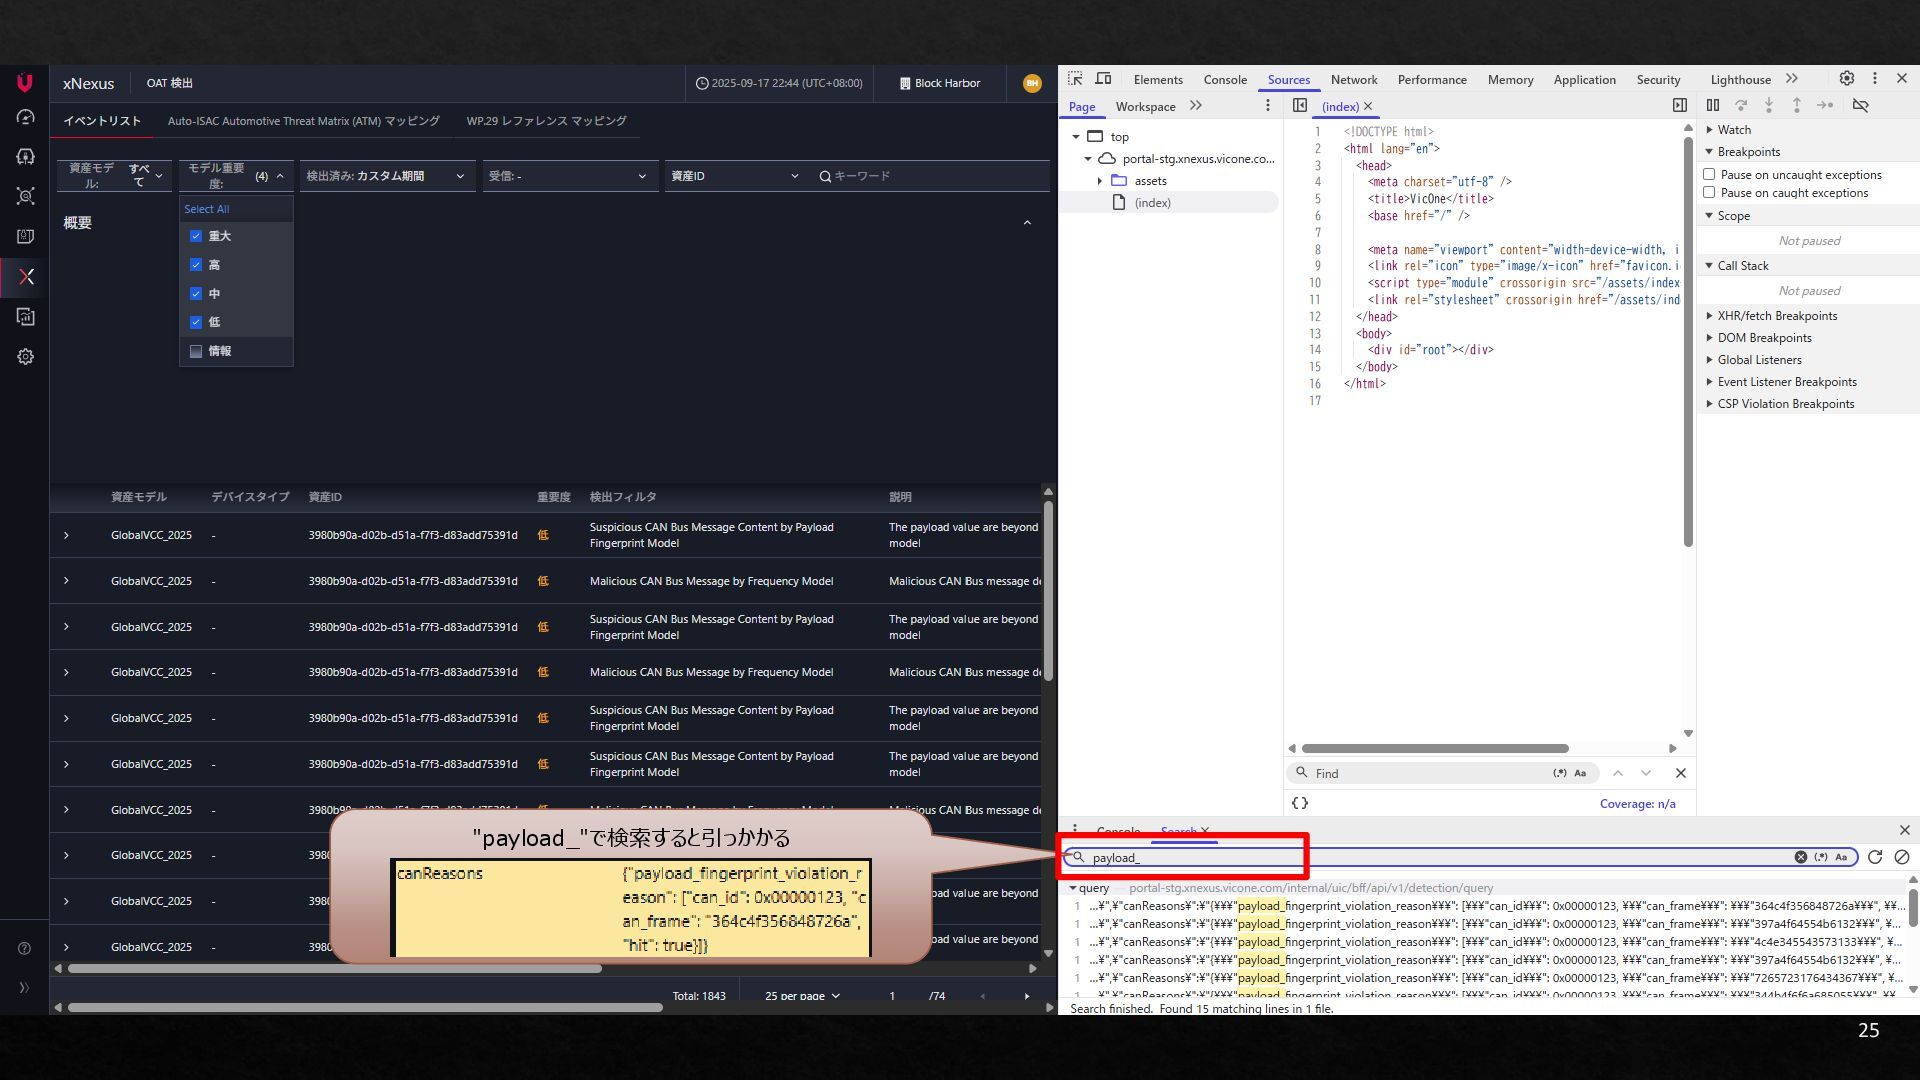Expand the assets folder in file tree
This screenshot has height=1080, width=1920.
pos(1099,181)
